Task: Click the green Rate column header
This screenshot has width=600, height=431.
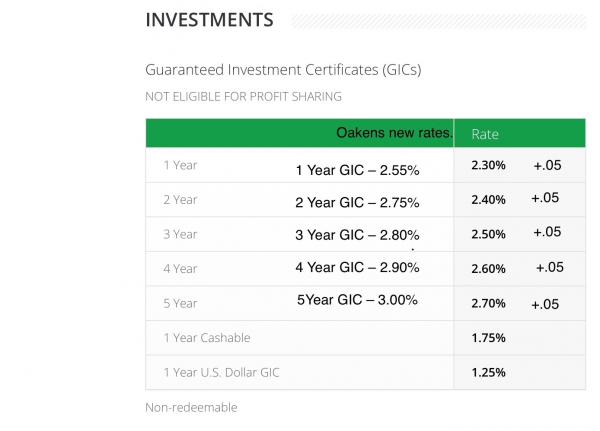Action: (x=485, y=134)
